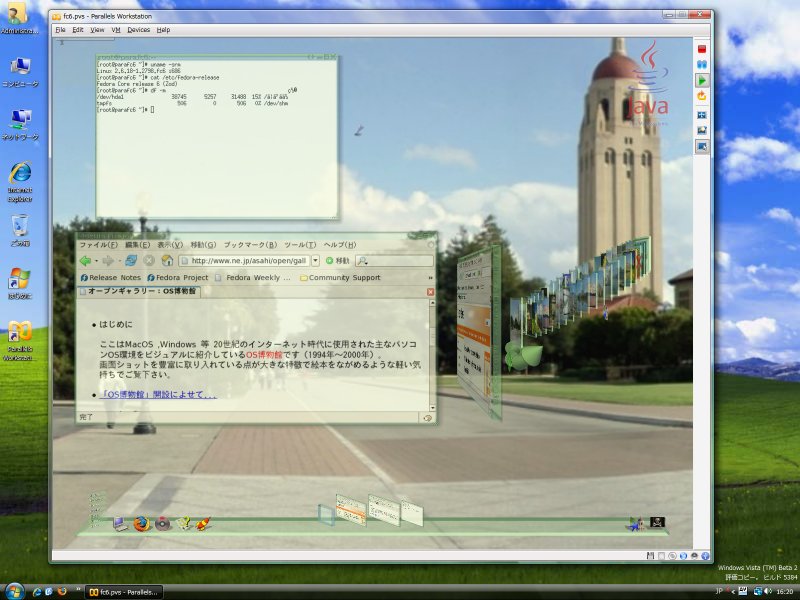The width and height of the screenshot is (800, 600).
Task: Click the Firefox forward arrow button
Action: [108, 261]
